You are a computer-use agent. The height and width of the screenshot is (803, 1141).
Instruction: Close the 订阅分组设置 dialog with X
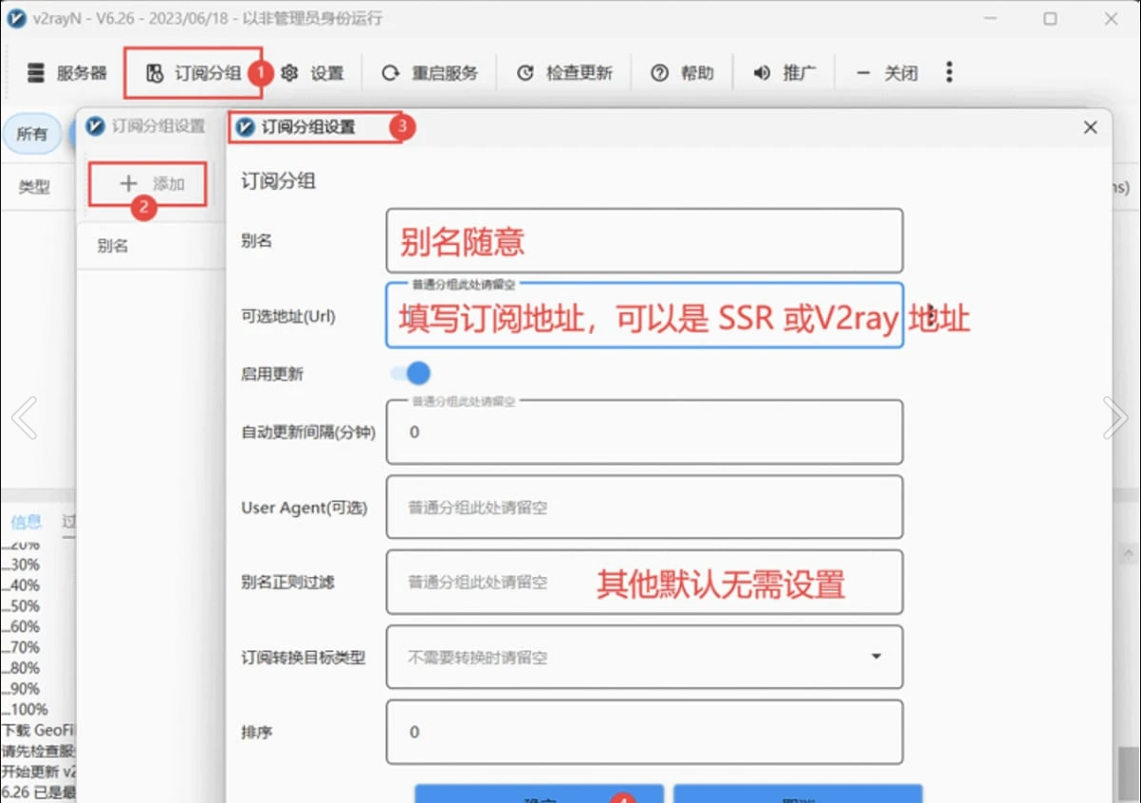pos(1090,127)
